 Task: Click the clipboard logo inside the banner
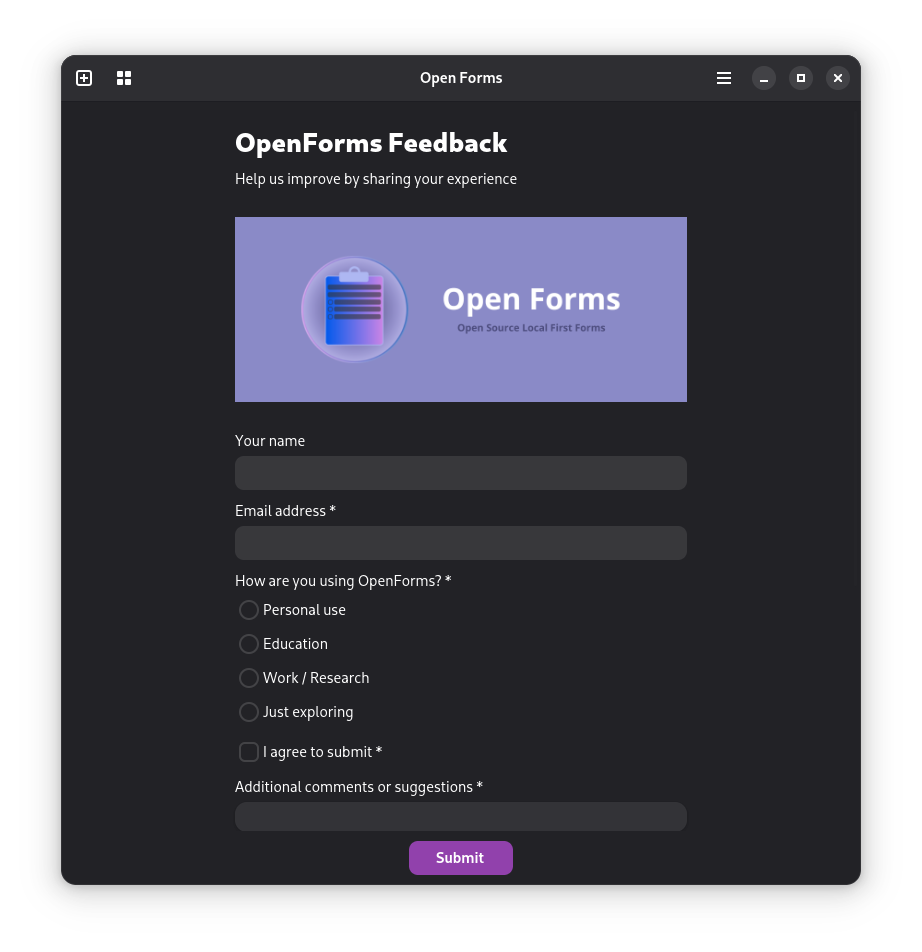coord(354,308)
